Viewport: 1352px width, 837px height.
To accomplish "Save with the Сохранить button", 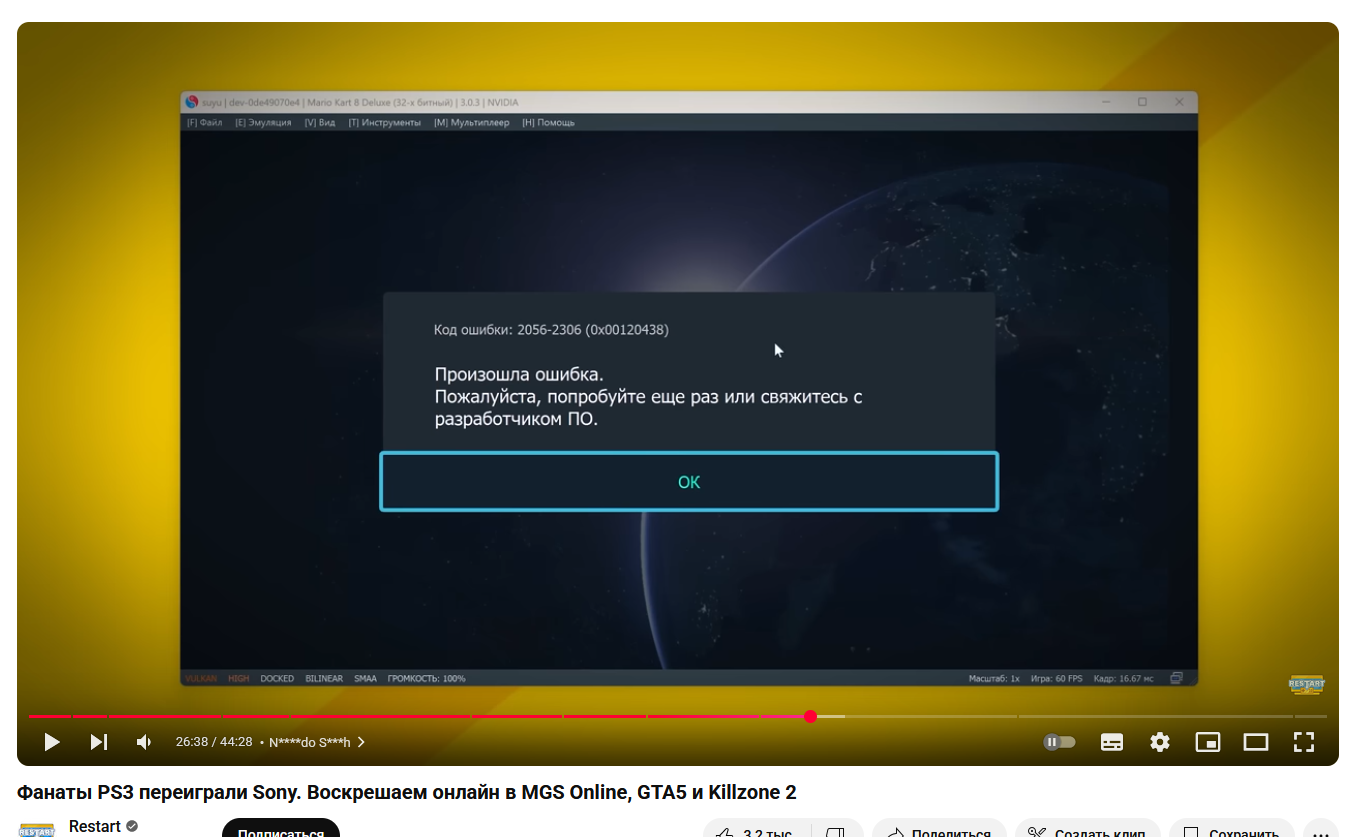I will [1231, 830].
